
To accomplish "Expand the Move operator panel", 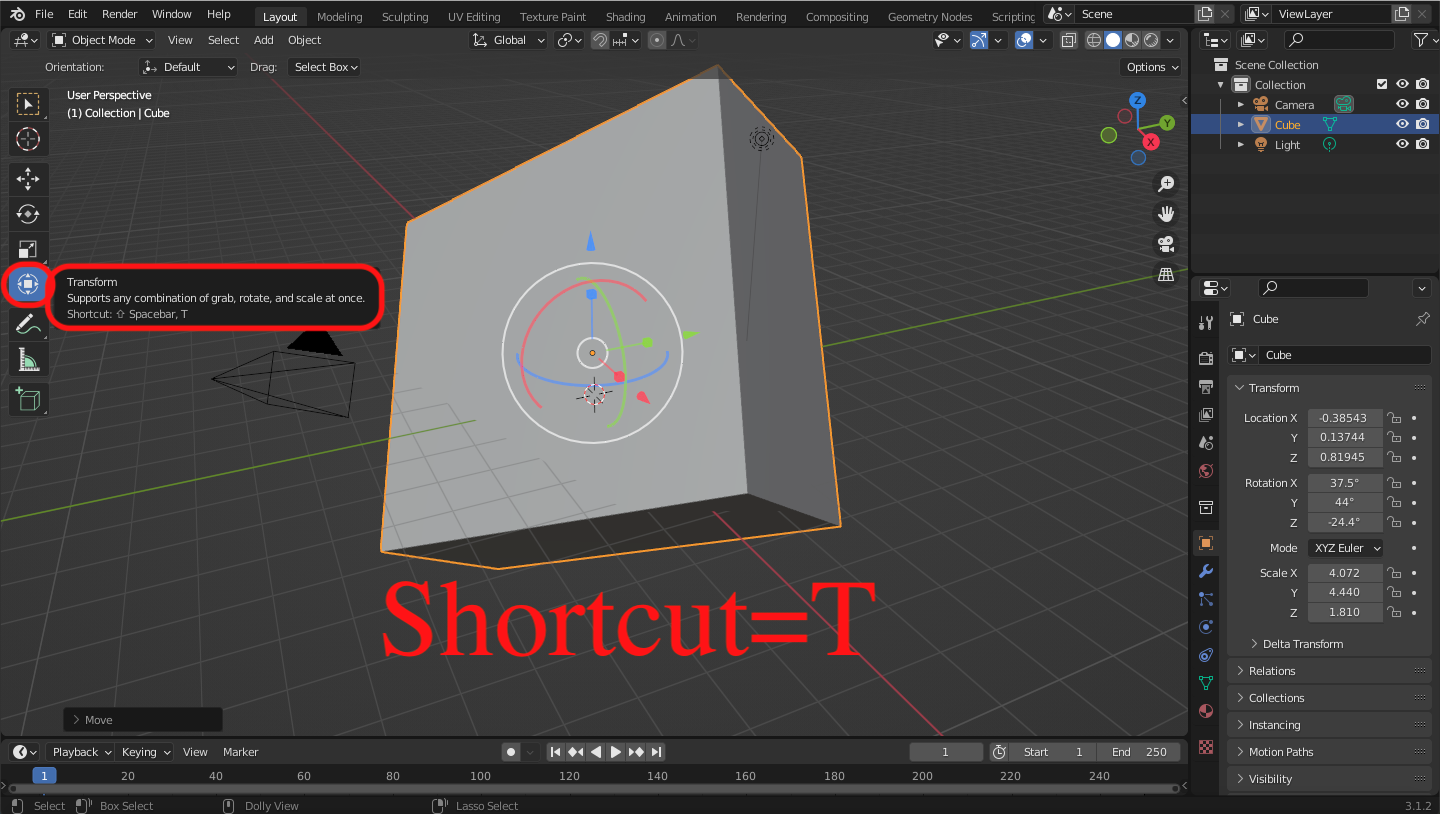I will (143, 720).
